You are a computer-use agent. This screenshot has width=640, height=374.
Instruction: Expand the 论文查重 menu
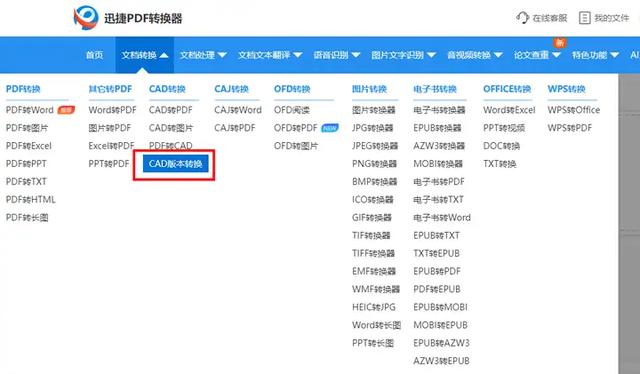[x=537, y=55]
